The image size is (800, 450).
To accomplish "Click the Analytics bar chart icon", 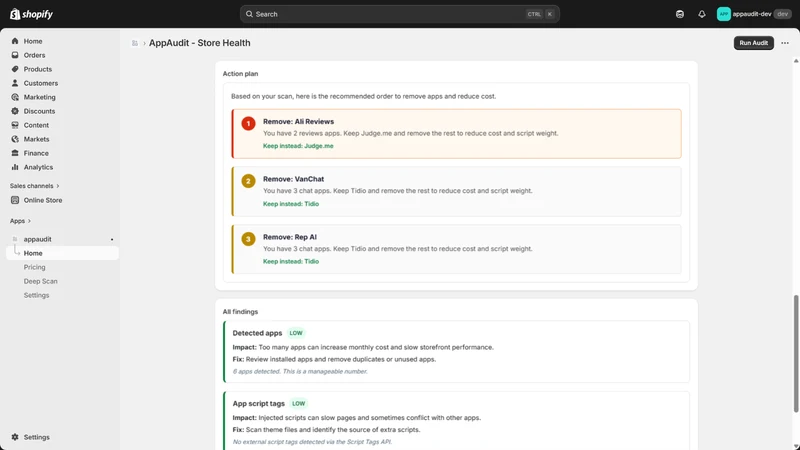I will (x=15, y=167).
